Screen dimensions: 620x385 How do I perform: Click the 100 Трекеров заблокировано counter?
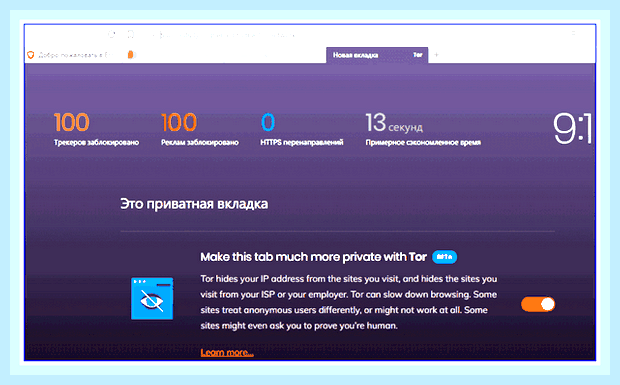96,129
